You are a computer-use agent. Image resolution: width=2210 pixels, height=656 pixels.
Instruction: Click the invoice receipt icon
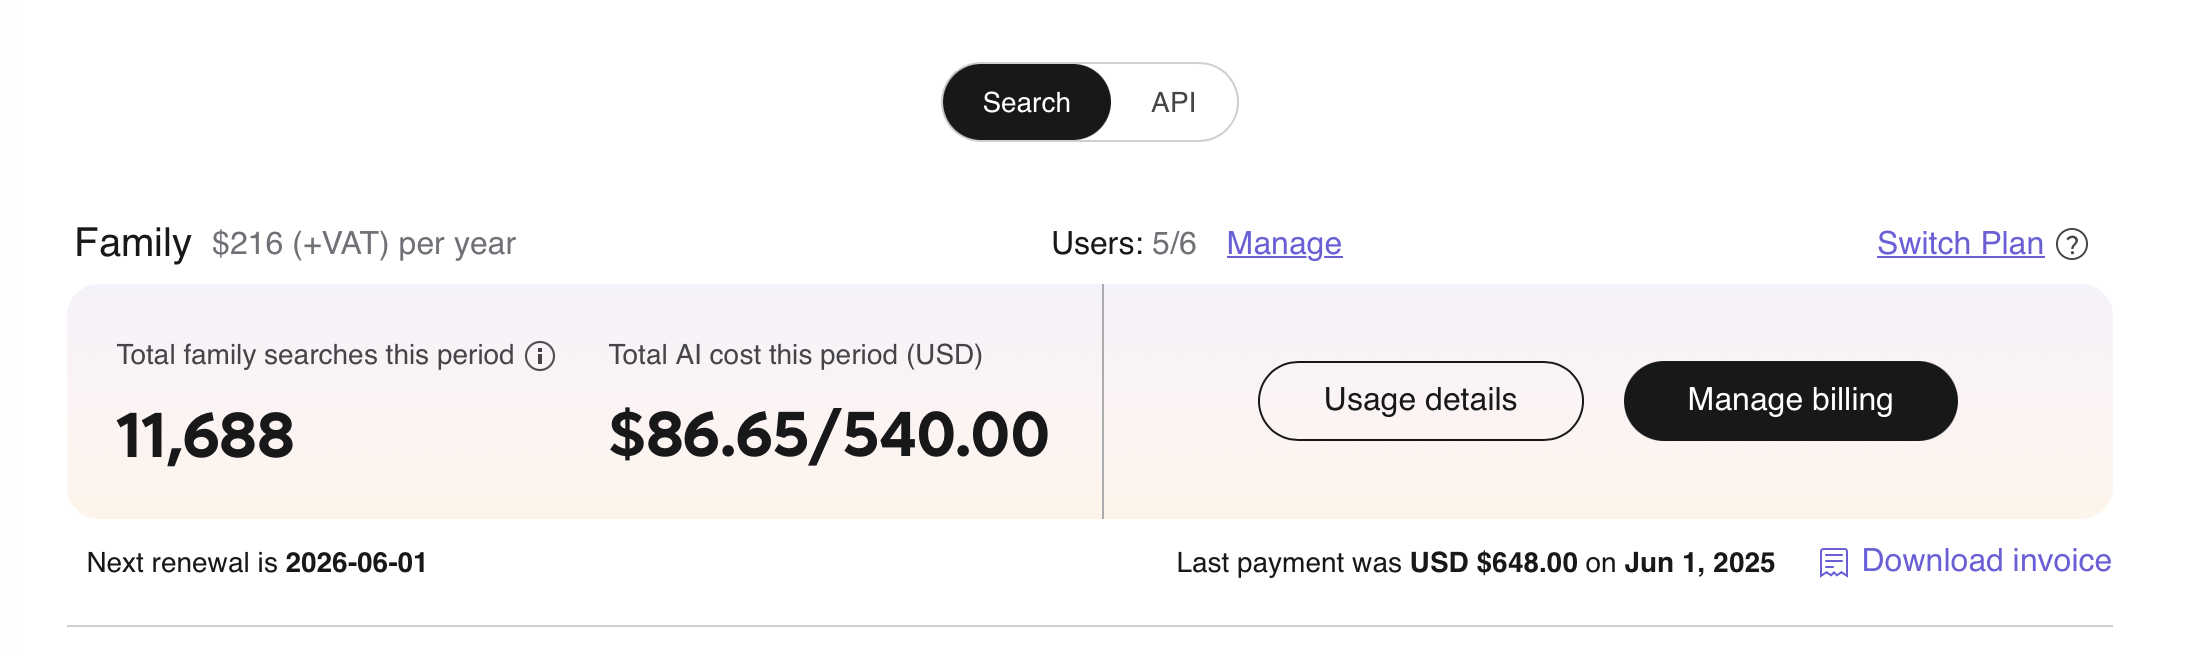(x=1833, y=562)
